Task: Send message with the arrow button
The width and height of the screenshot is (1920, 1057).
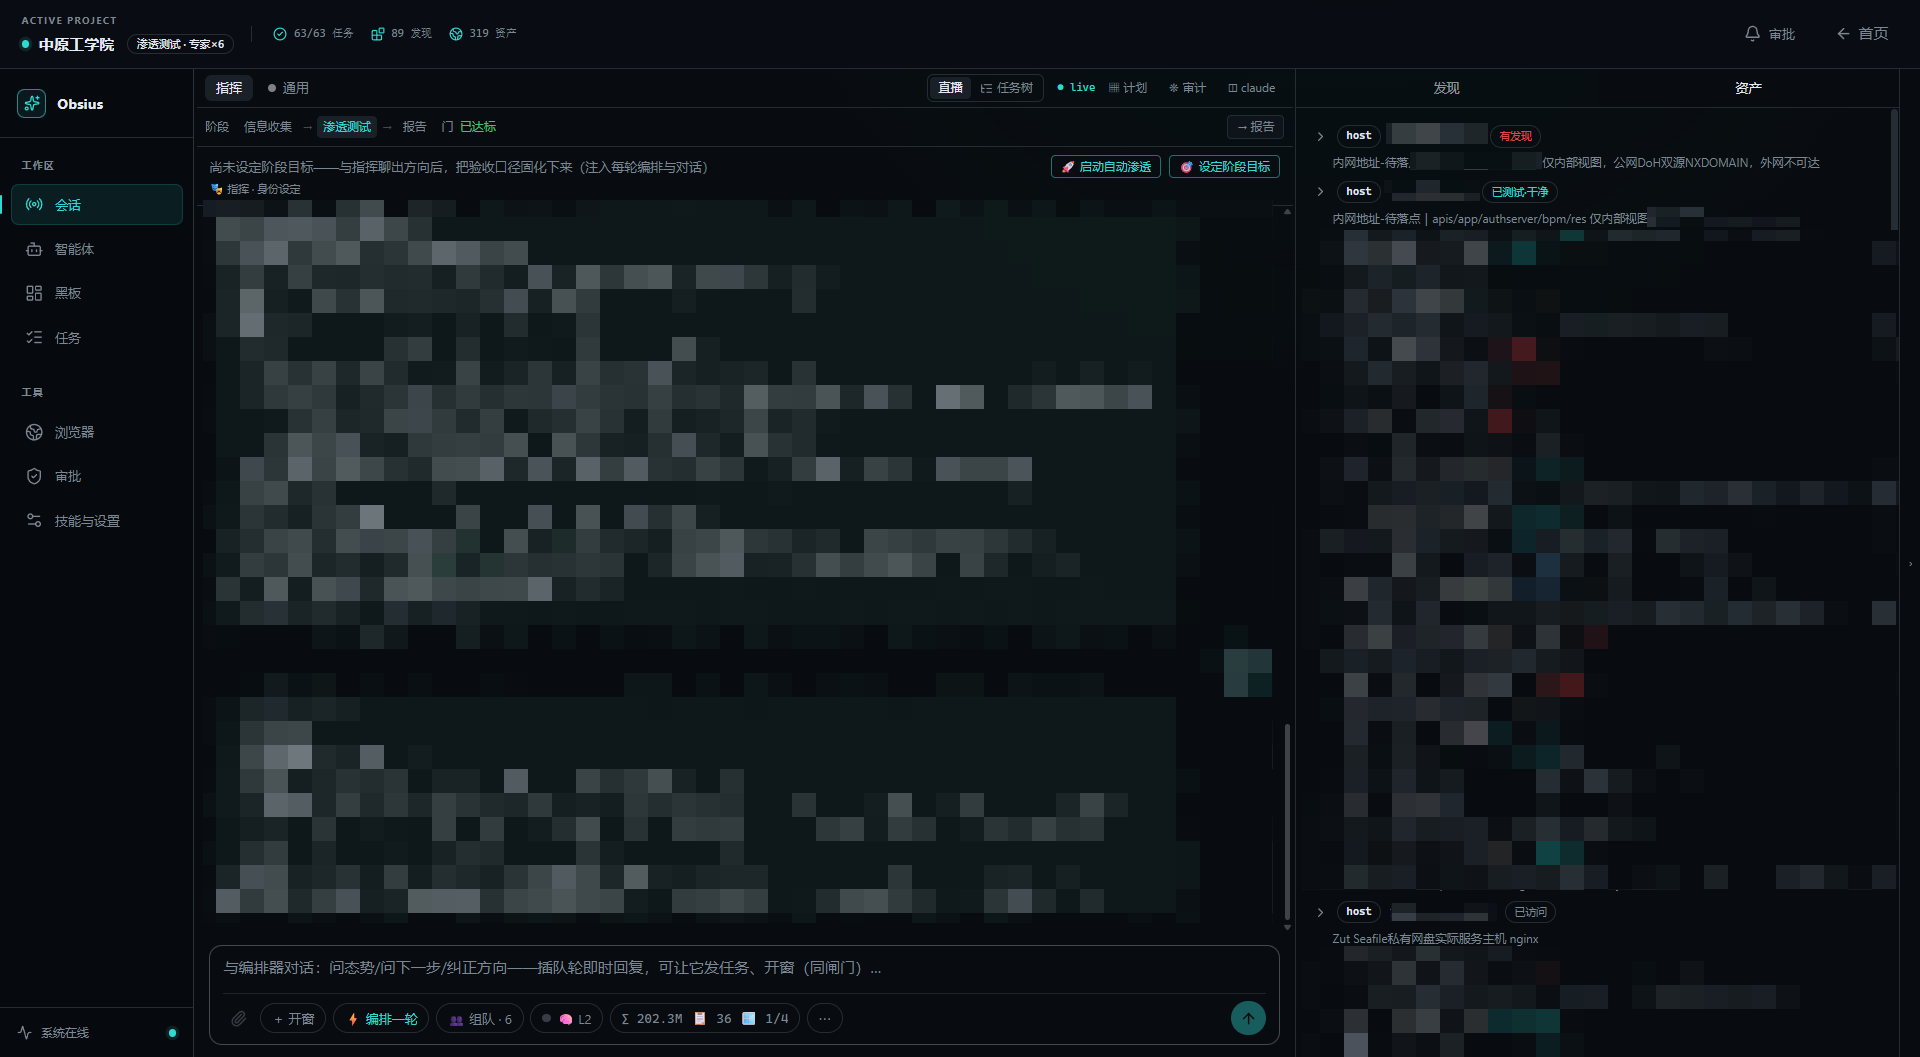Action: 1248,1019
